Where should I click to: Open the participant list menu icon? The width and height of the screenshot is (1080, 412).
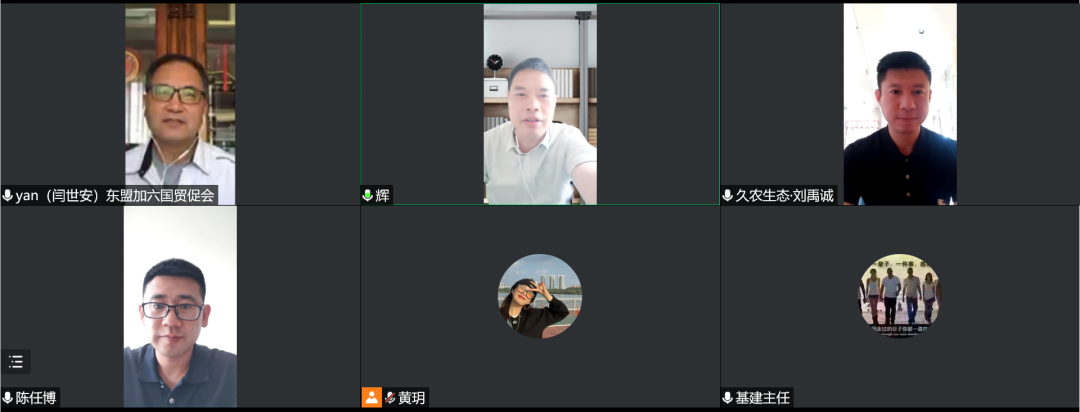coord(16,362)
